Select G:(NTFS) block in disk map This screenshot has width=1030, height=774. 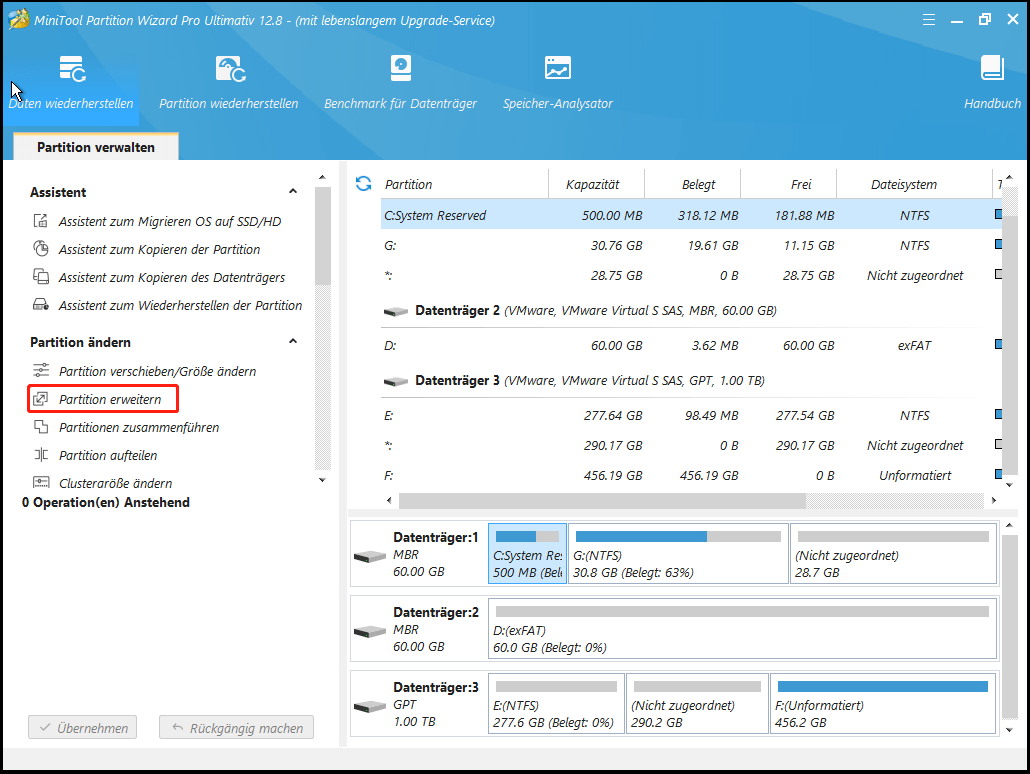pos(677,553)
